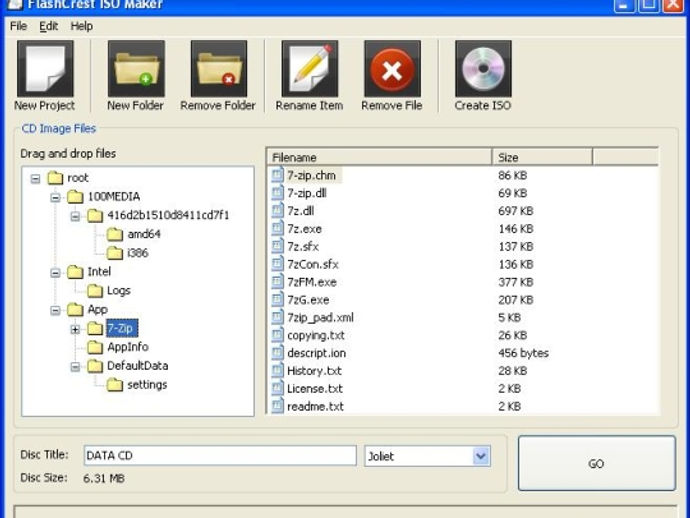The image size is (690, 518).
Task: Click the Disc Size 6.31 MB value
Action: [x=104, y=478]
